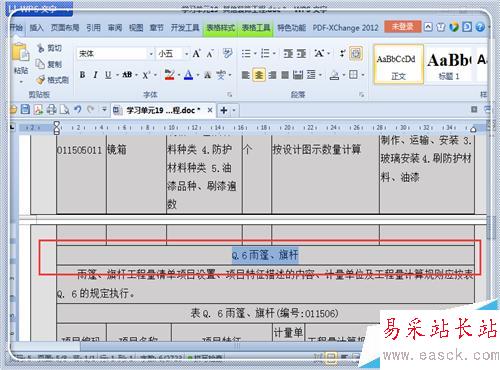Open the 插入 ribbon tab

coord(36,28)
